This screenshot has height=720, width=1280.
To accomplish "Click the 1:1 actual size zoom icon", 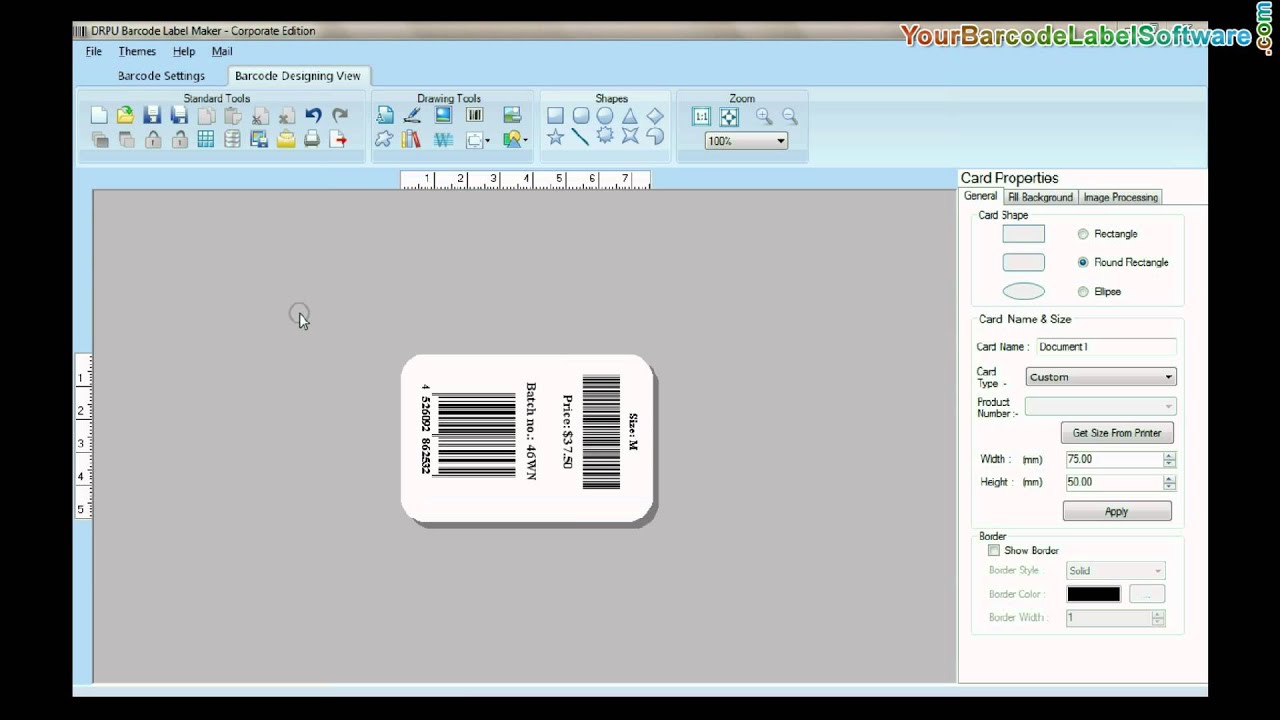I will coord(701,117).
